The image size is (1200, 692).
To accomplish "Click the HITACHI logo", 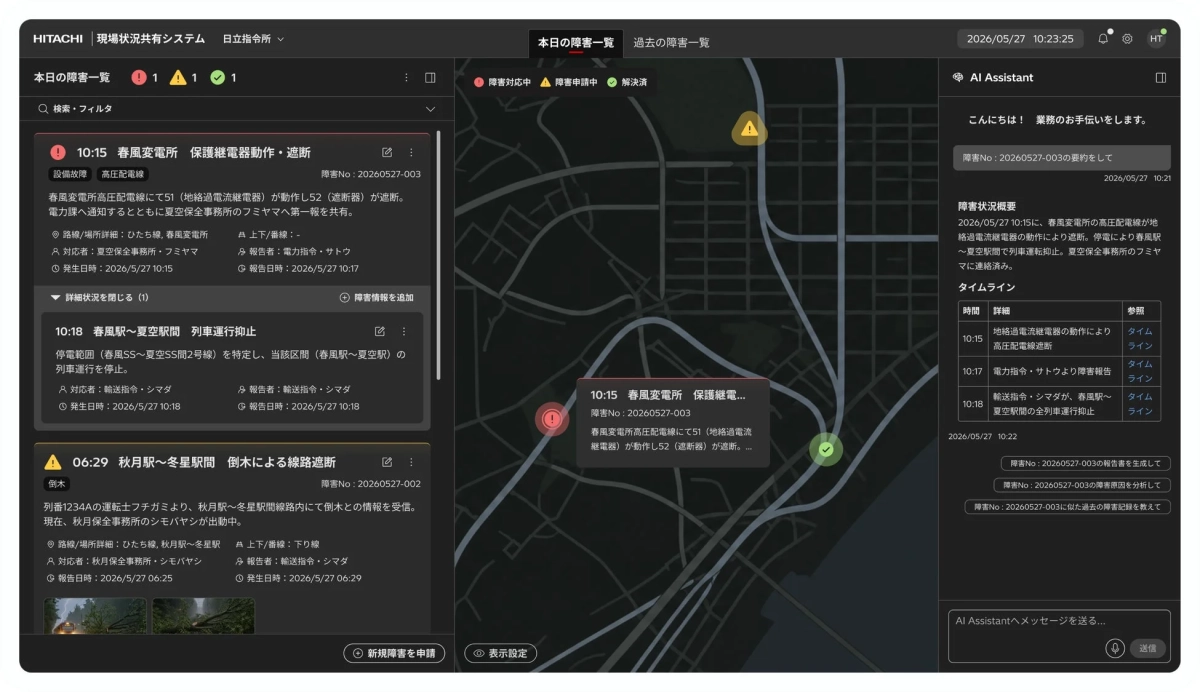I will 59,39.
